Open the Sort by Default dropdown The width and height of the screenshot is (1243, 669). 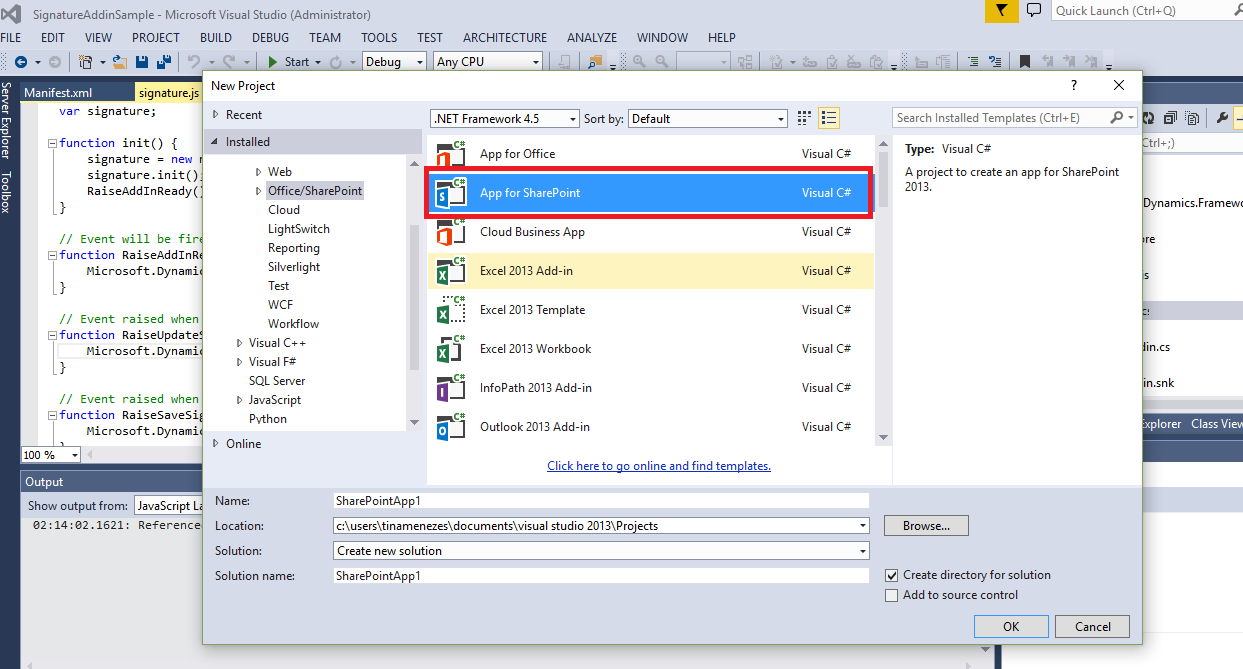tap(708, 118)
